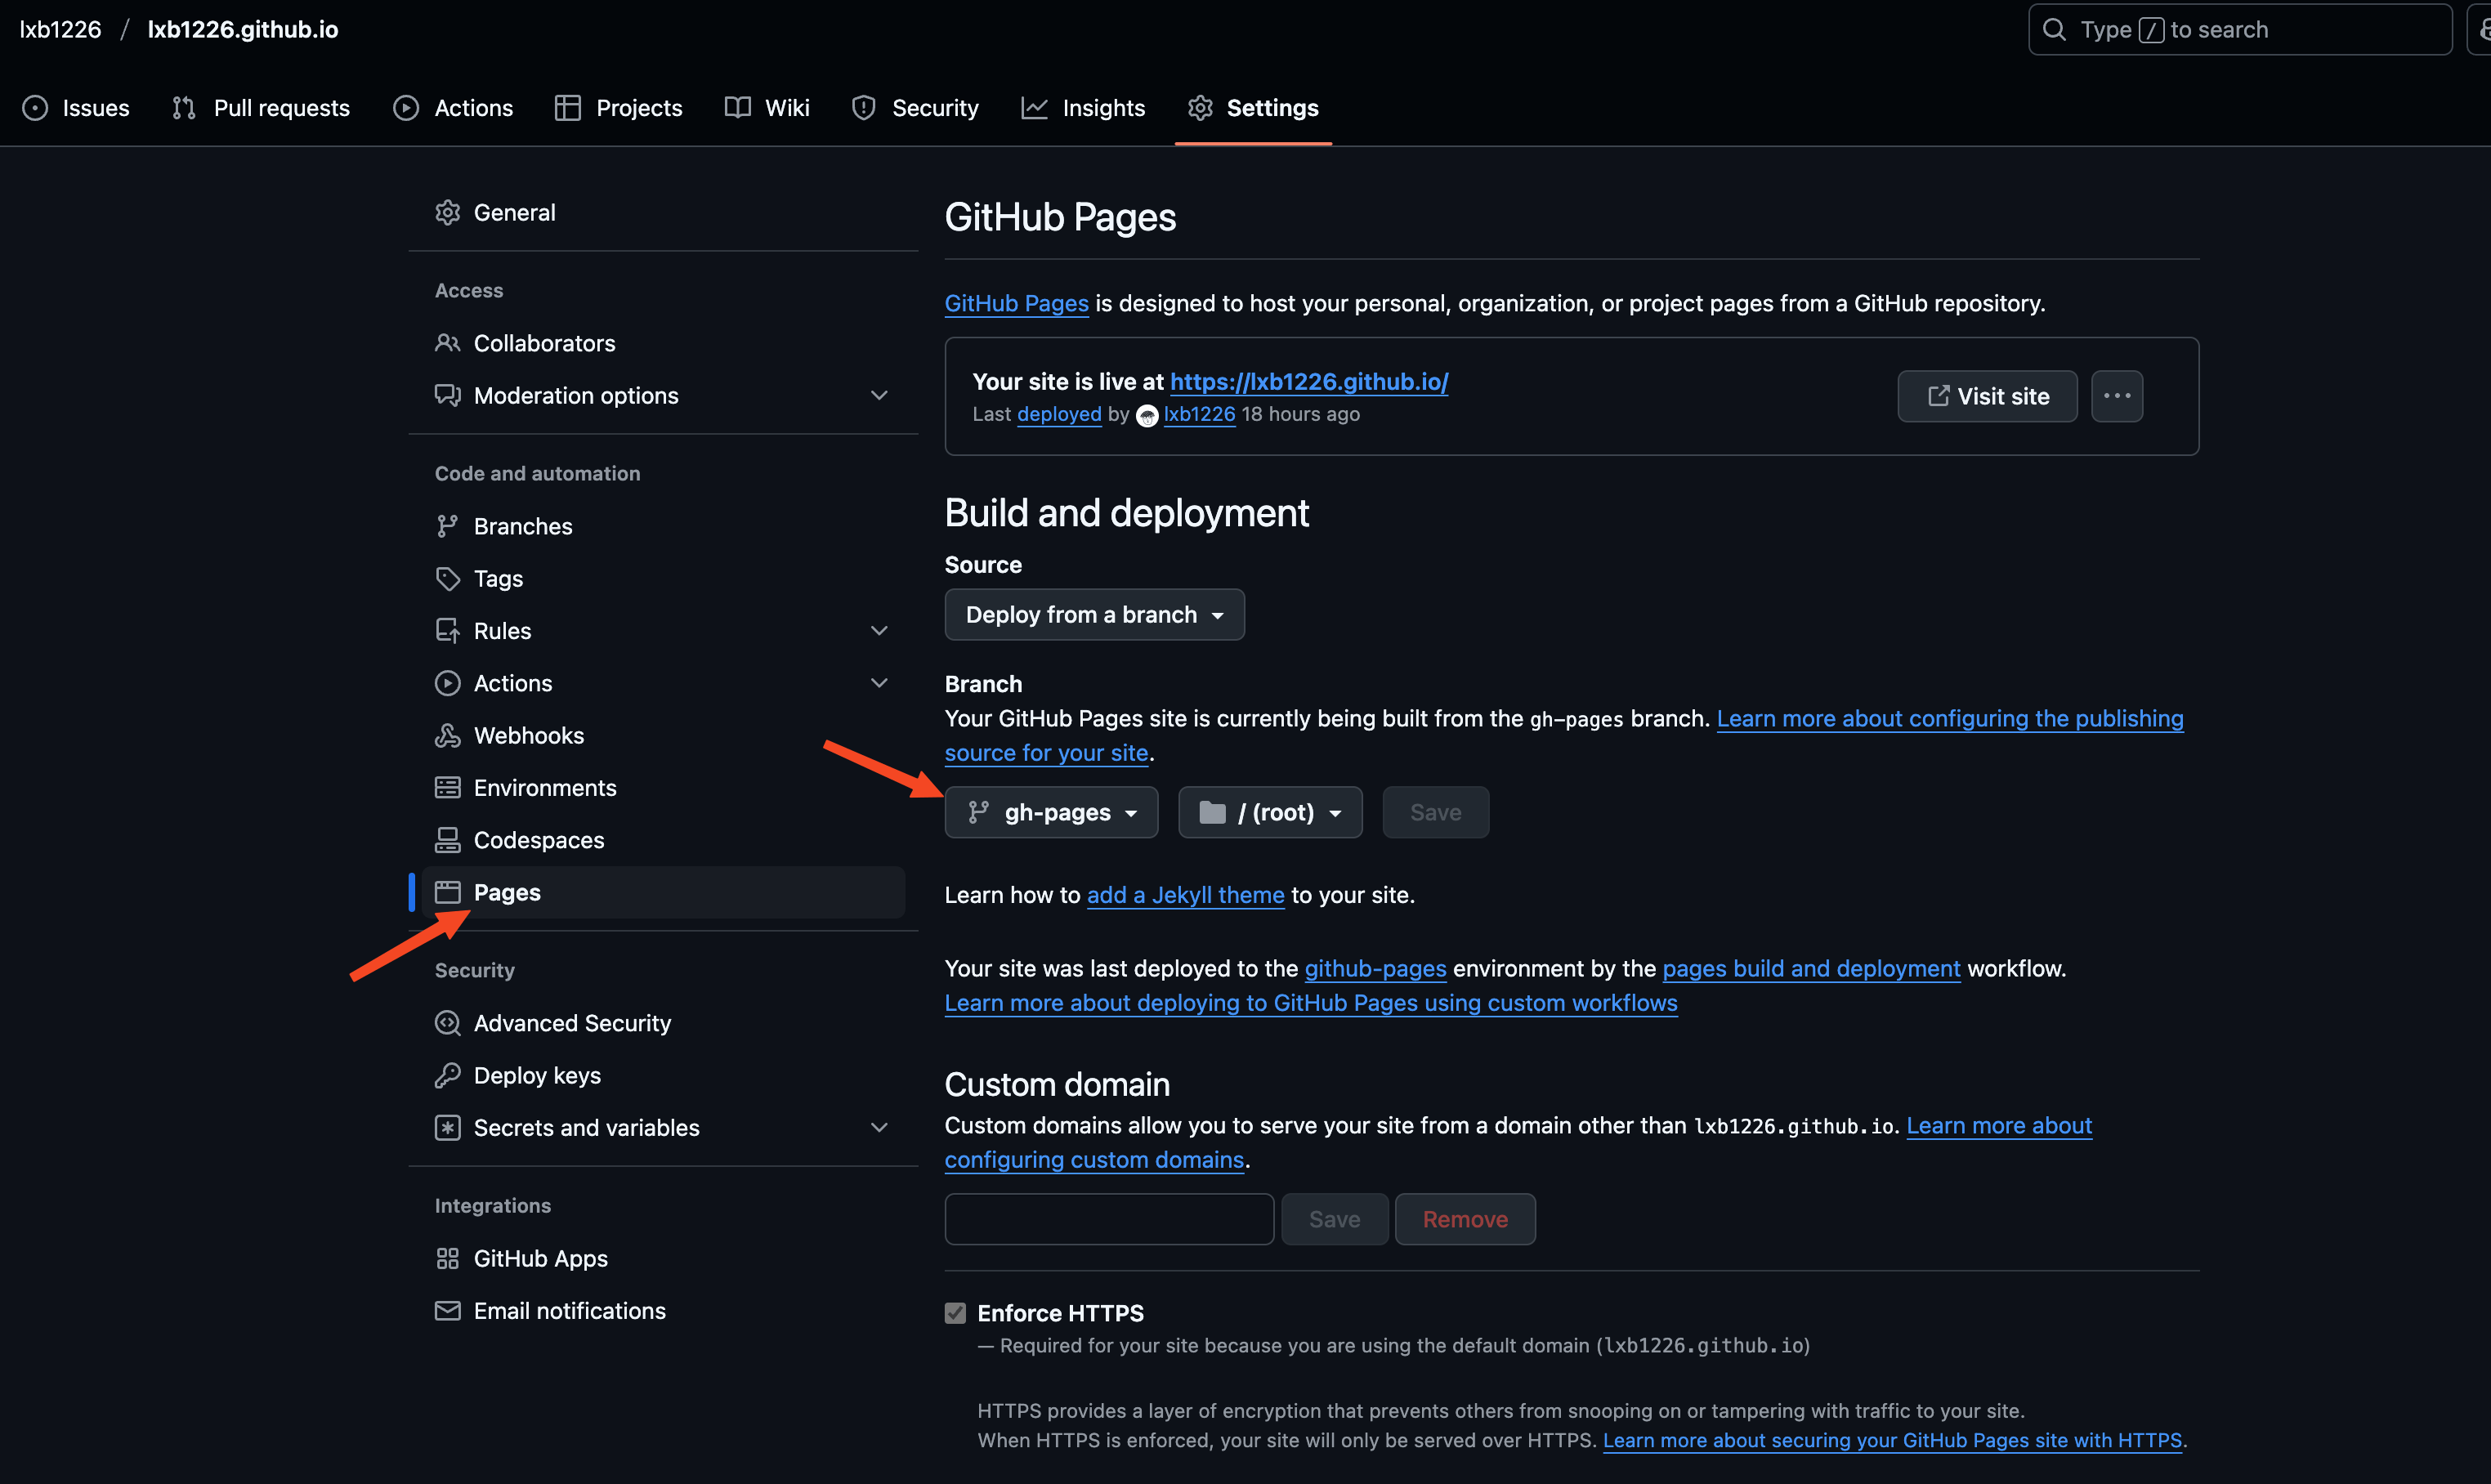Image resolution: width=2491 pixels, height=1484 pixels.
Task: Click the Remove custom domain button
Action: (x=1465, y=1219)
